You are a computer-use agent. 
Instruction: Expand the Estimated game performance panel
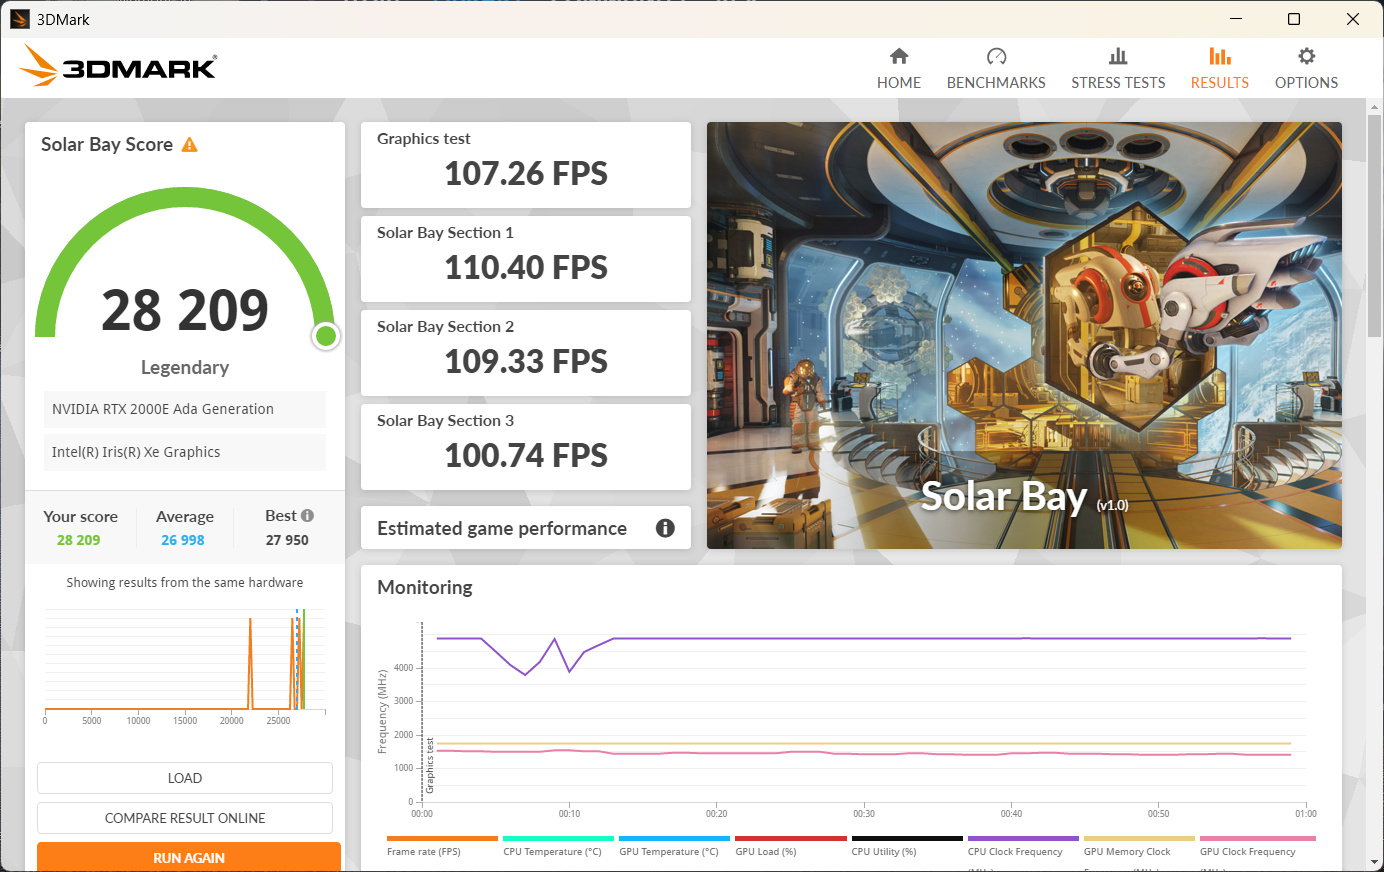(x=502, y=528)
